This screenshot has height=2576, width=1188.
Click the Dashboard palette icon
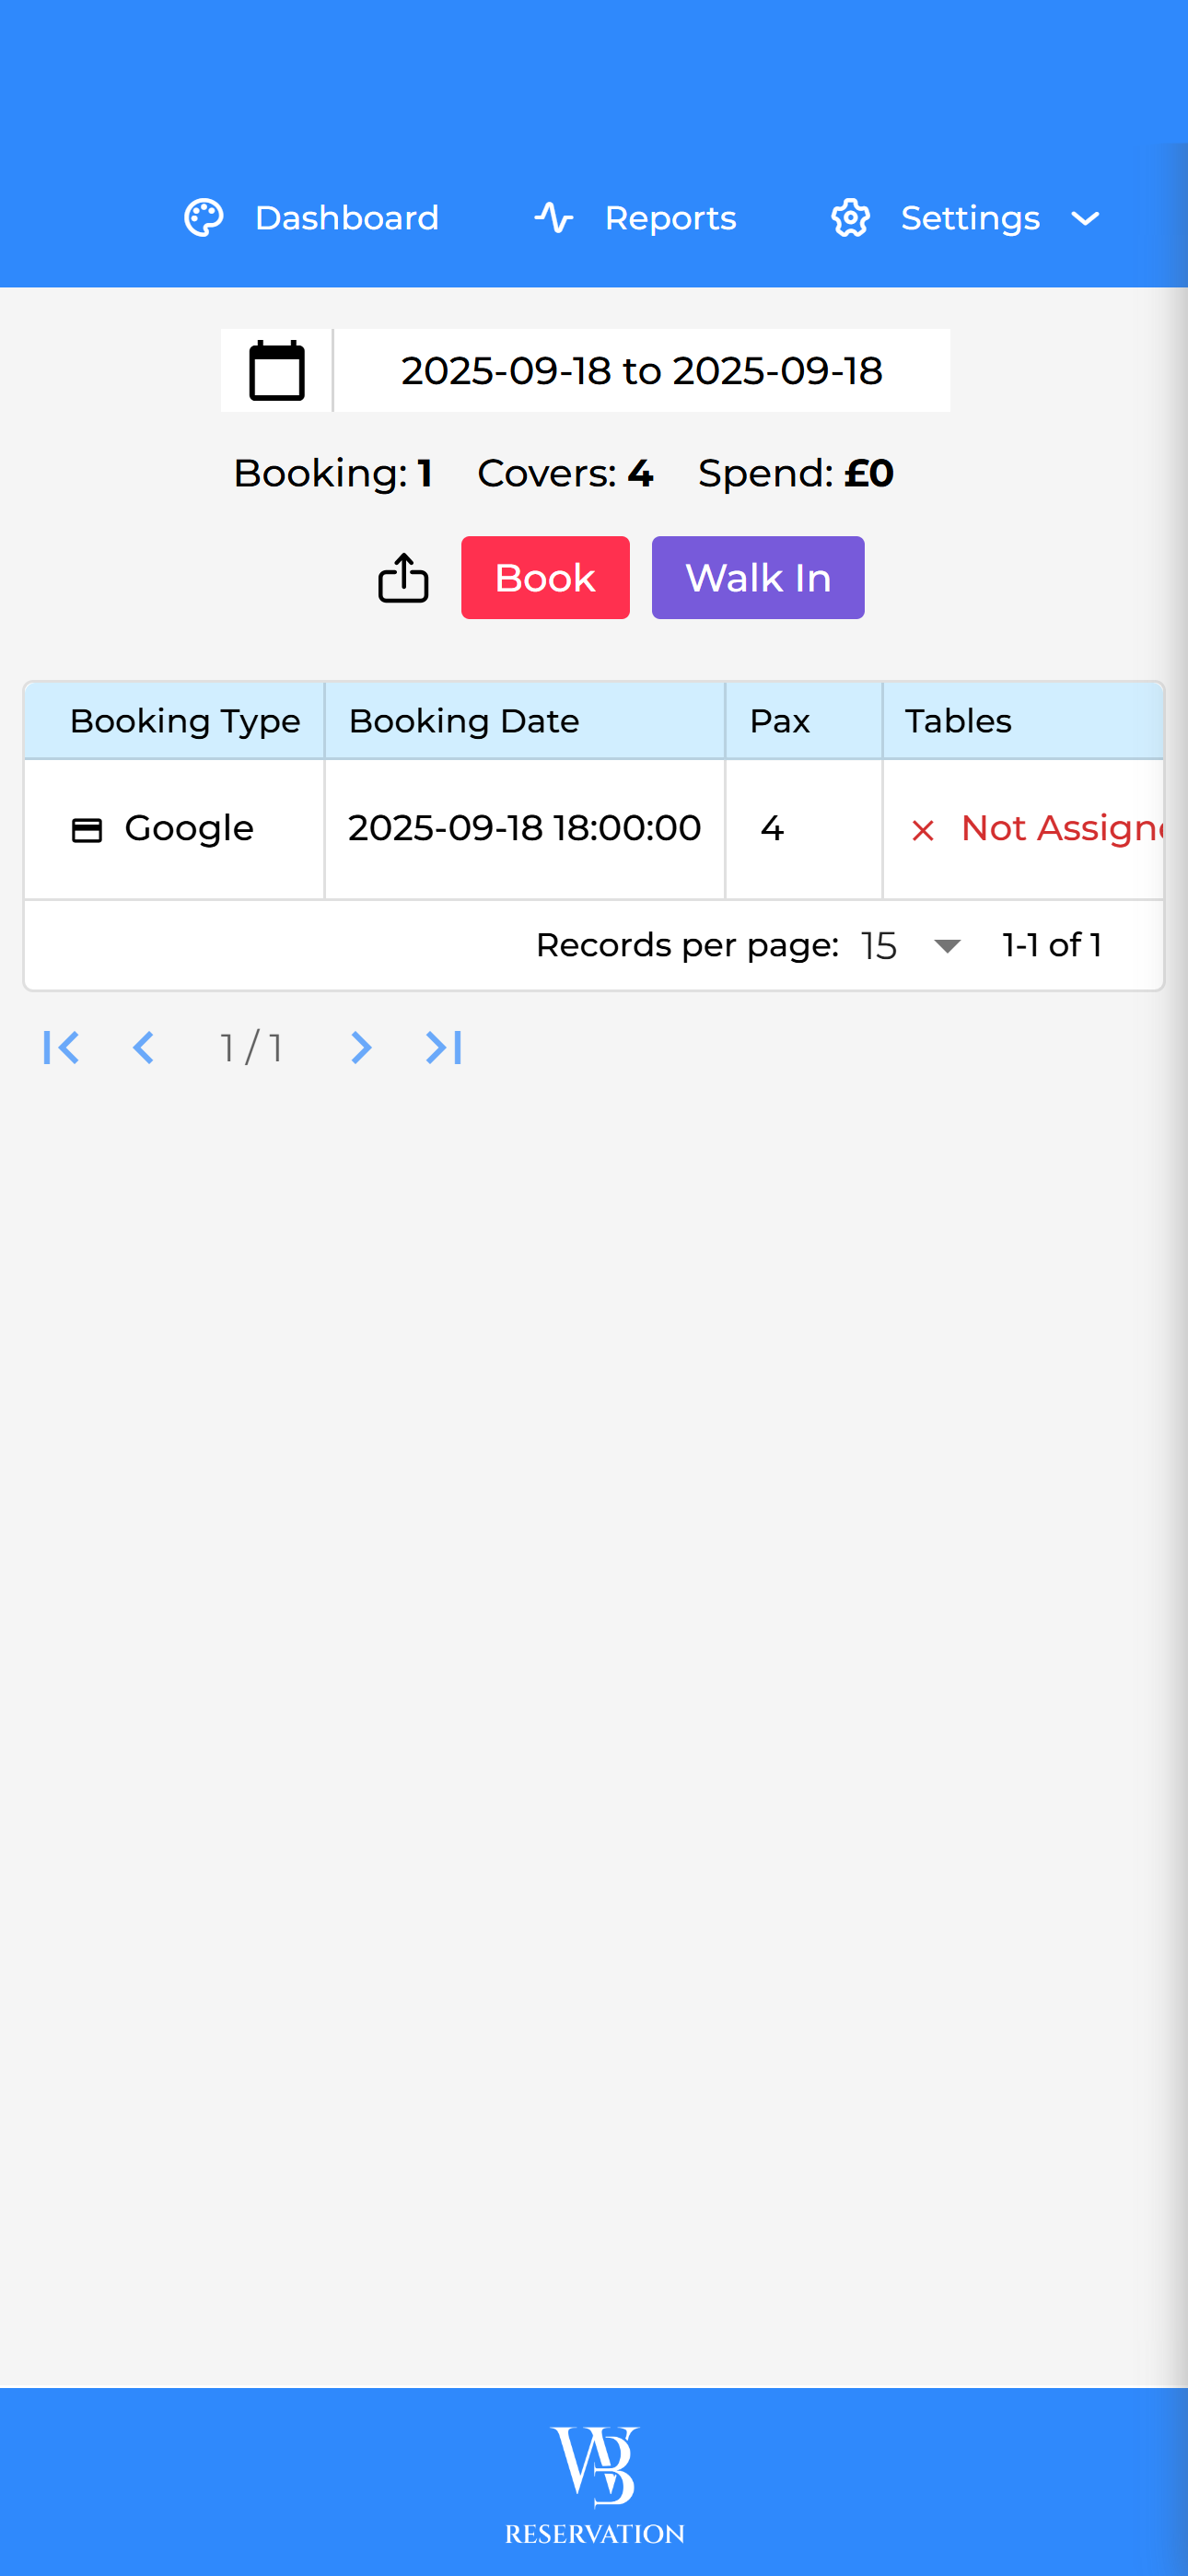pyautogui.click(x=204, y=218)
